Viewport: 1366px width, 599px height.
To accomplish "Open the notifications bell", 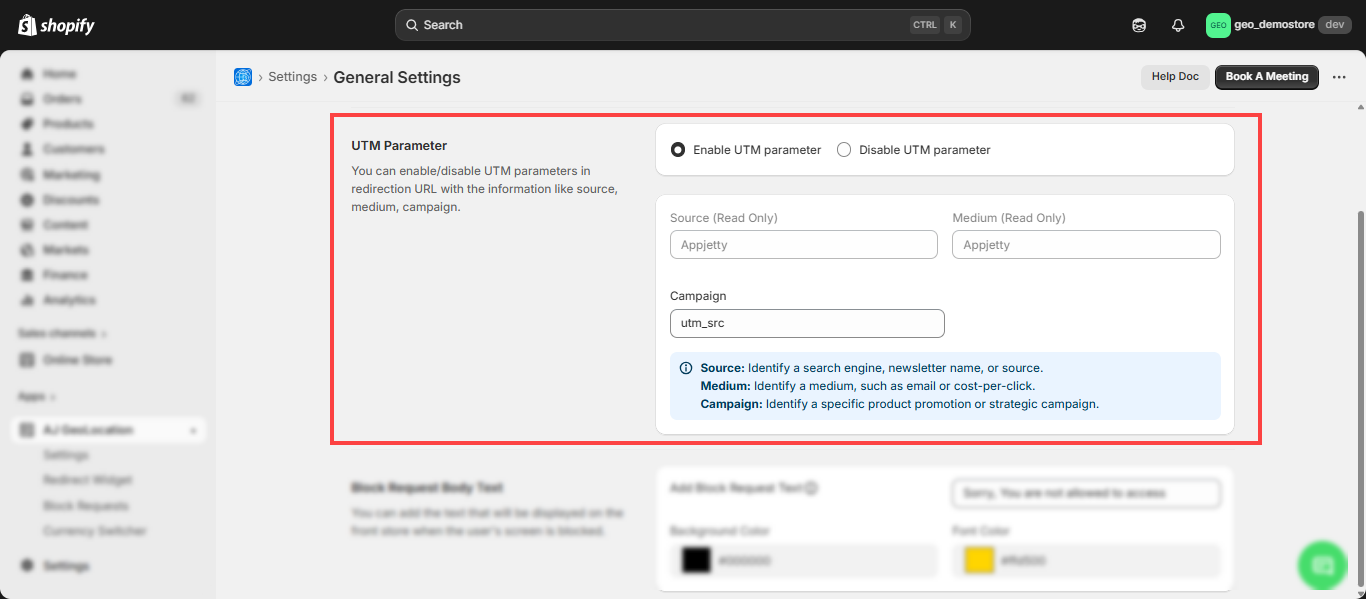I will (x=1178, y=25).
